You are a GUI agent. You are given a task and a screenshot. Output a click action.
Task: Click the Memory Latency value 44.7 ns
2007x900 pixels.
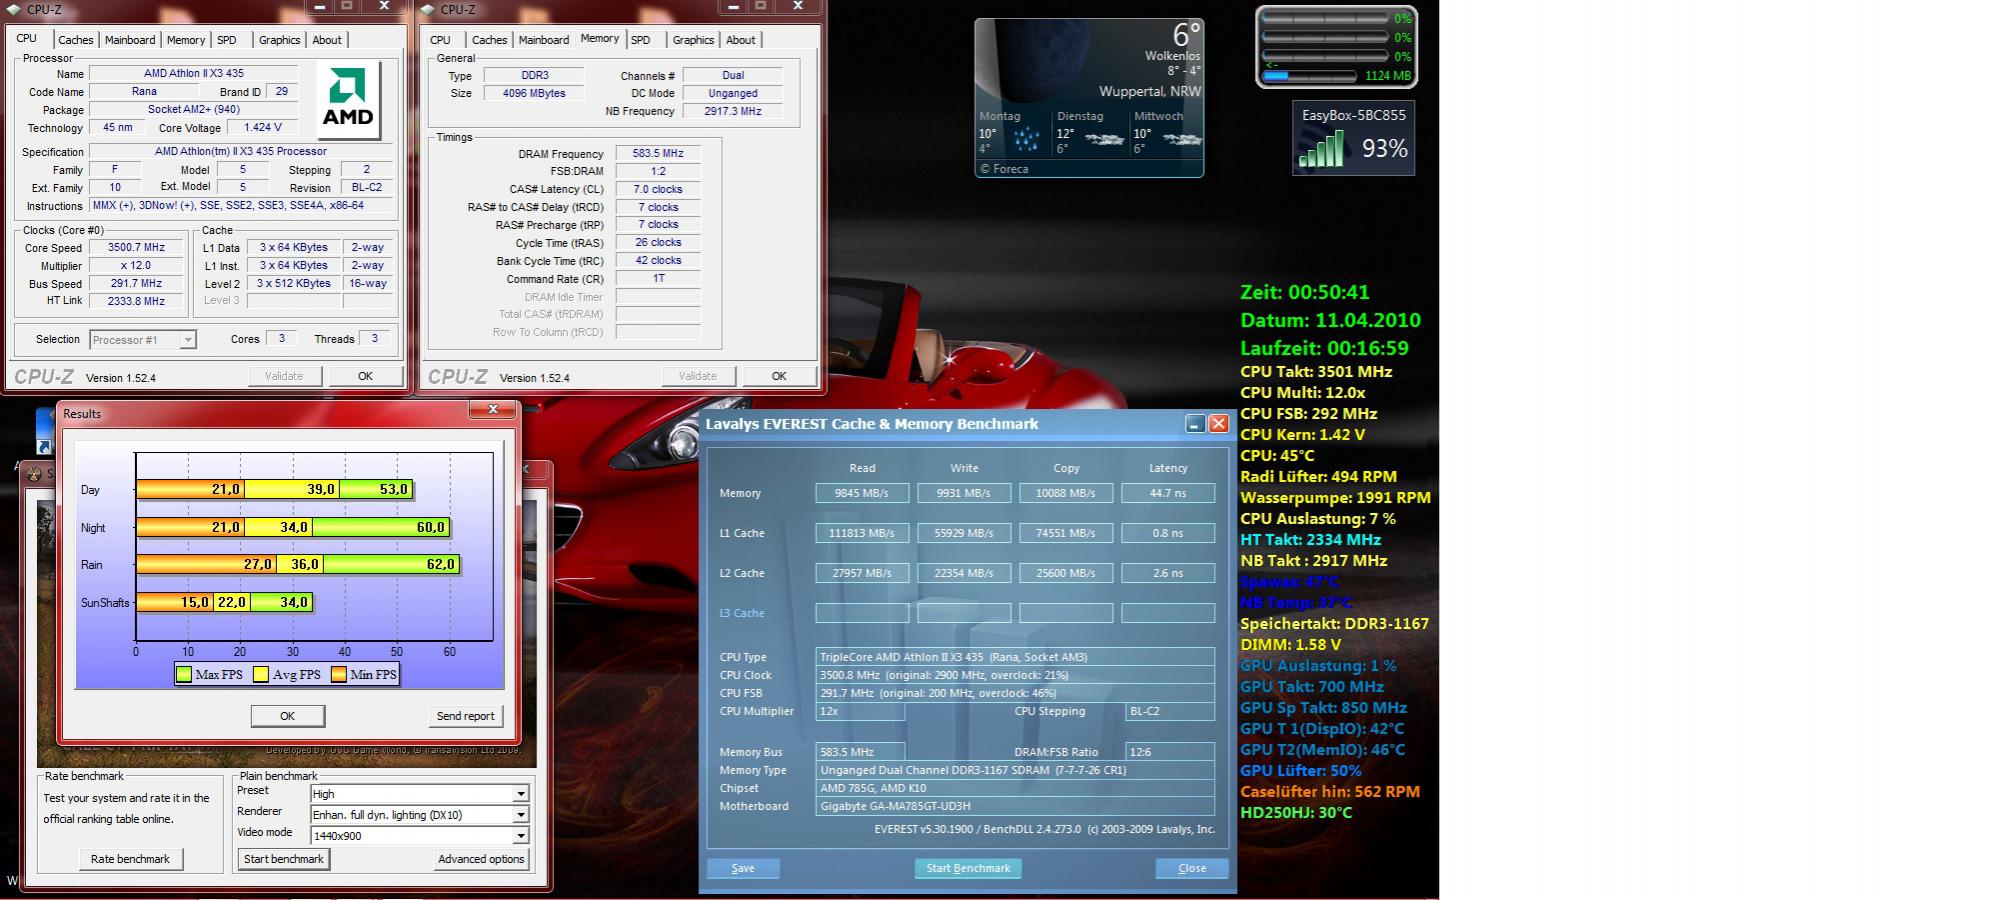[1168, 493]
